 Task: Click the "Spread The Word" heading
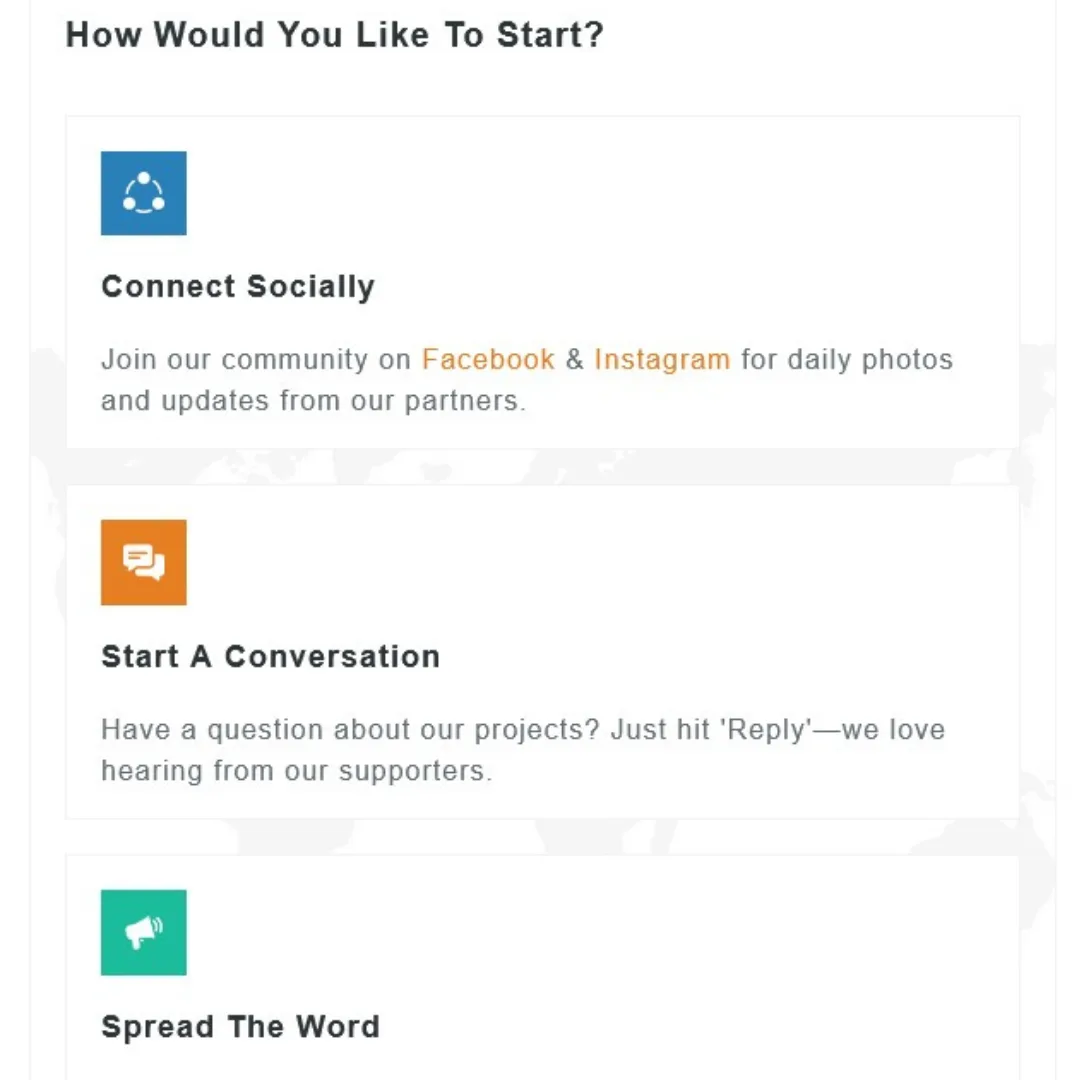[x=240, y=1027]
